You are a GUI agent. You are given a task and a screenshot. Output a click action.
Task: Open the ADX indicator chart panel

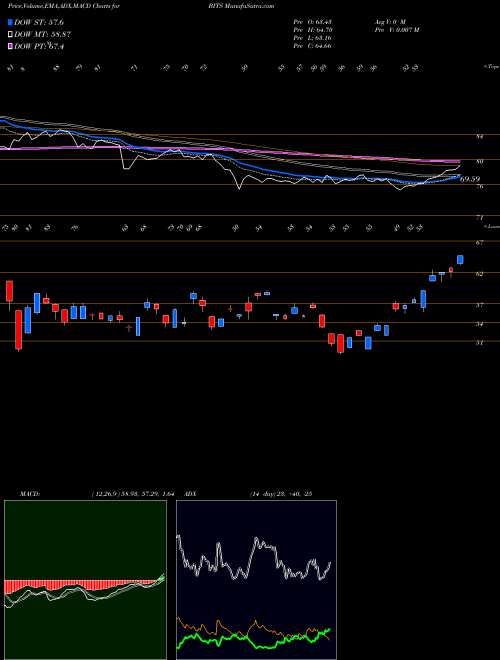[256, 580]
